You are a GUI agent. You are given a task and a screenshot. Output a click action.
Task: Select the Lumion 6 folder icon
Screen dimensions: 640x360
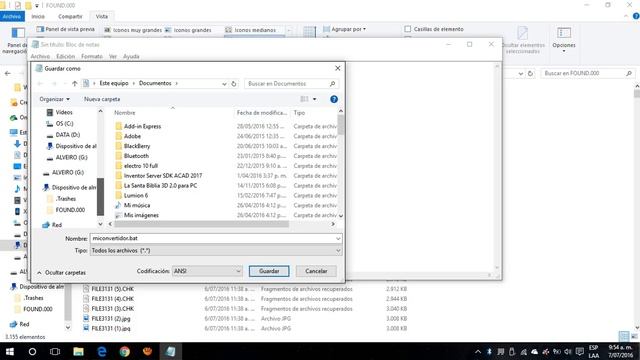(119, 196)
